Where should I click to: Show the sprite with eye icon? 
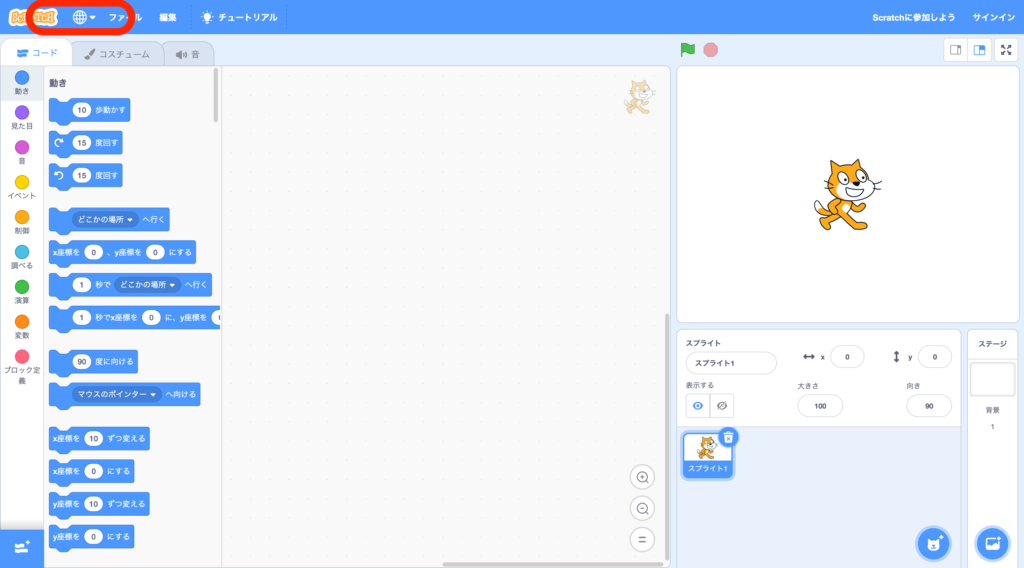click(x=698, y=405)
